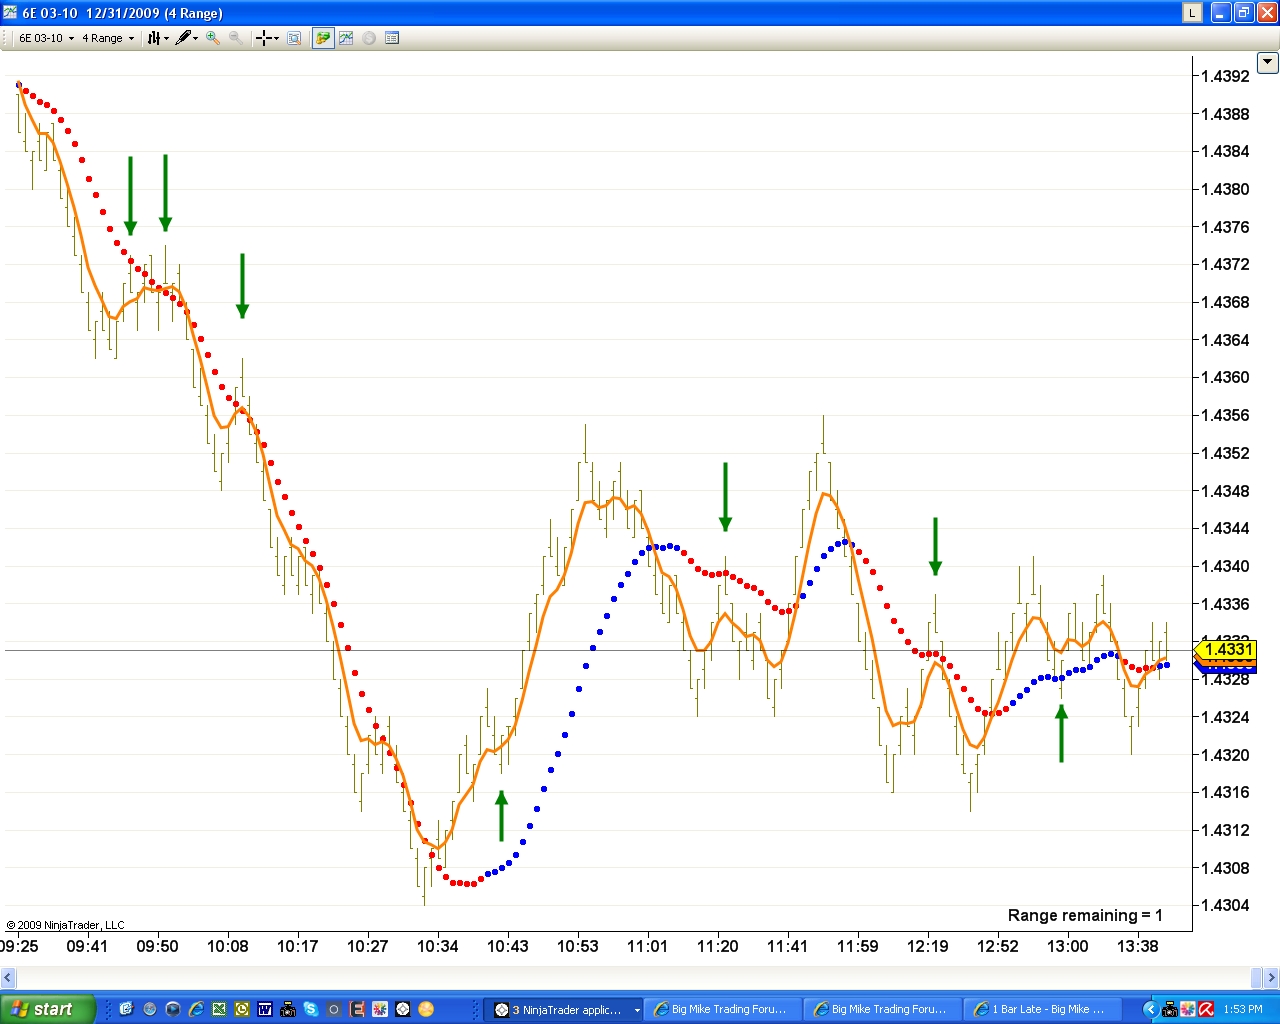Screen dimensions: 1280x1024
Task: Launch Internet Explorer from quick launch
Action: [196, 1009]
